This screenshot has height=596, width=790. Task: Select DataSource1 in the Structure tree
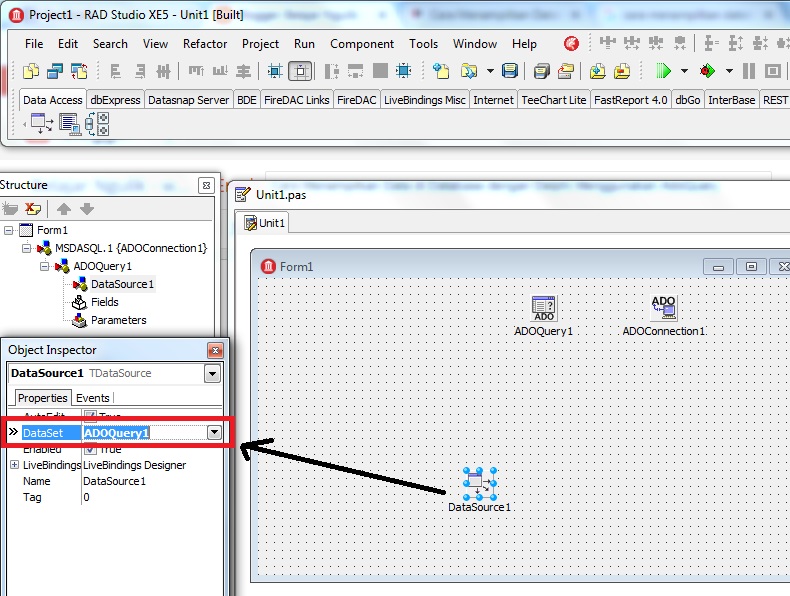pos(122,284)
